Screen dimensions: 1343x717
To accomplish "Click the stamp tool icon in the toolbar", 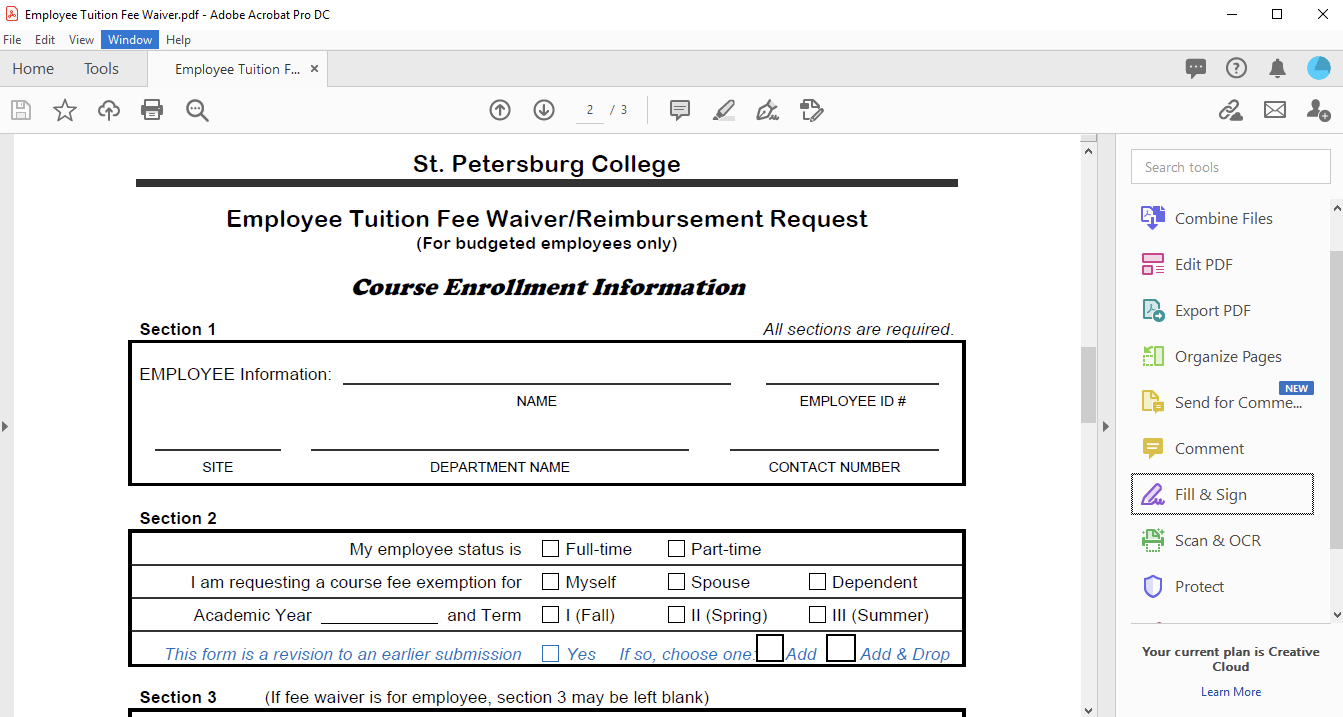I will (x=812, y=110).
